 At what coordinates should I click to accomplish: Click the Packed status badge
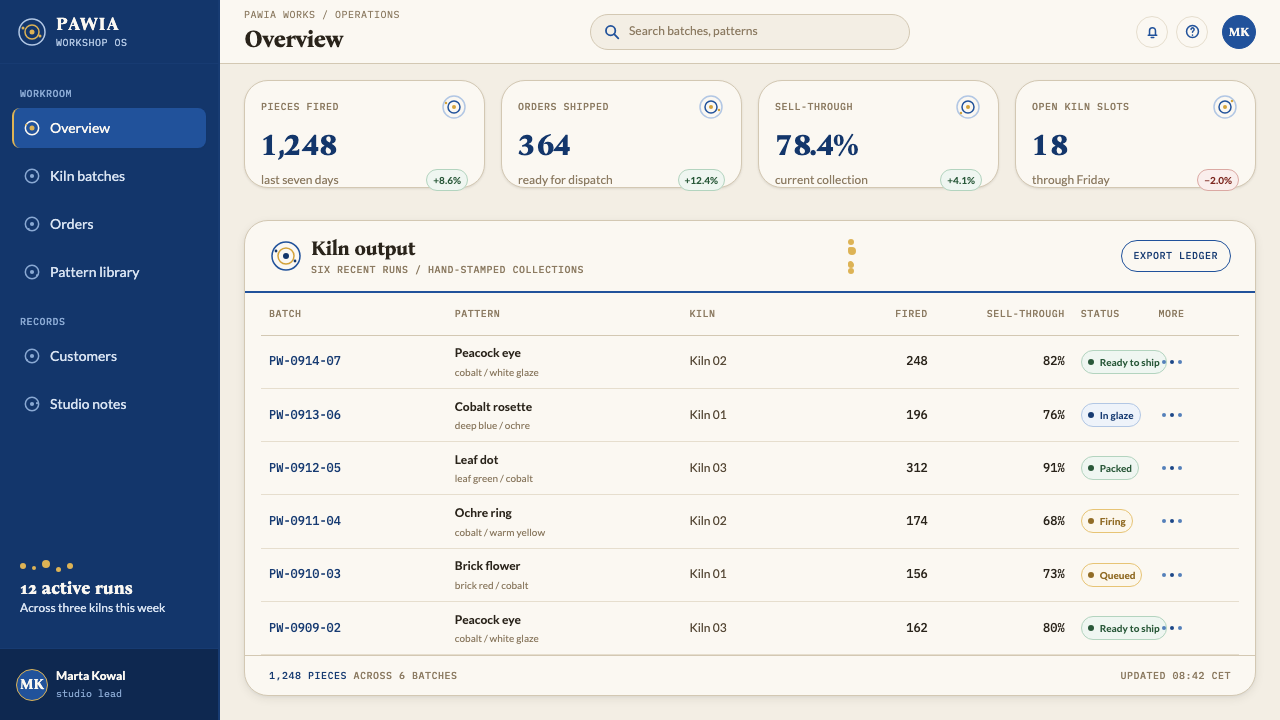pyautogui.click(x=1110, y=468)
